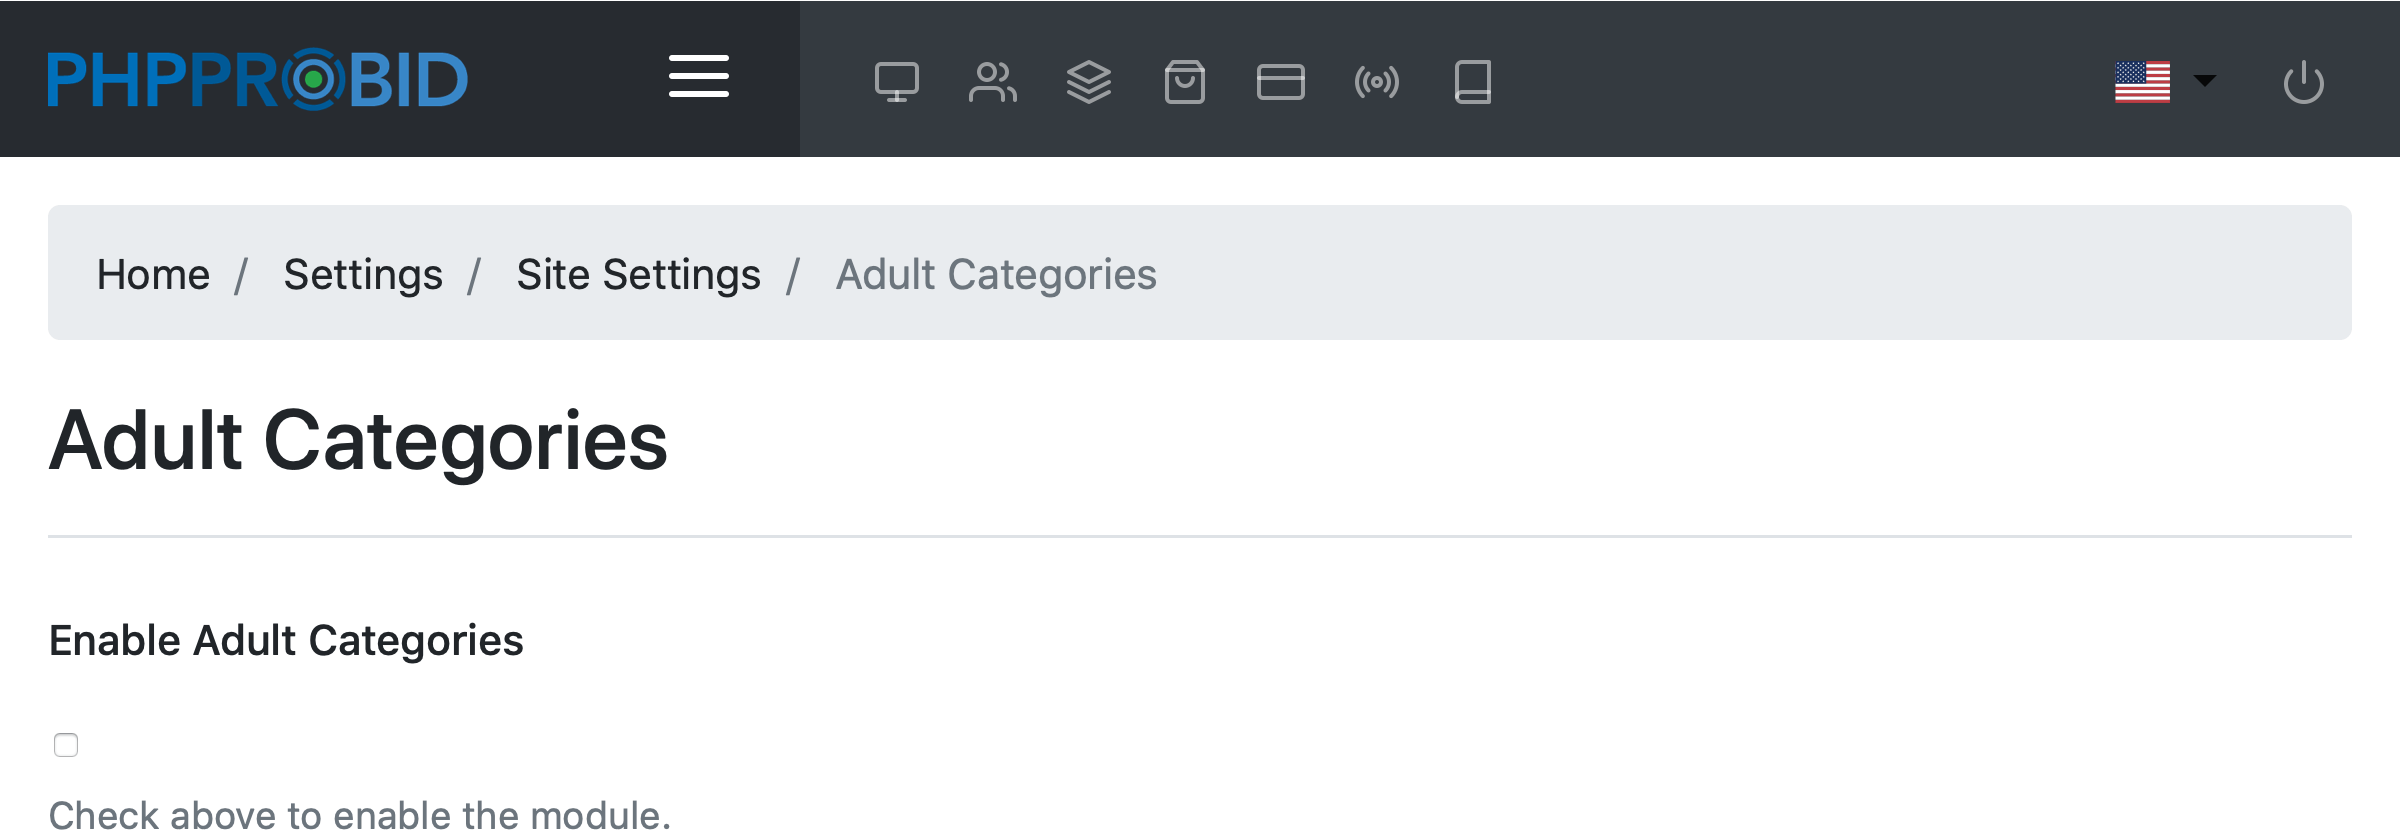Open the broadcast signal icon
The width and height of the screenshot is (2400, 838).
coord(1376,82)
